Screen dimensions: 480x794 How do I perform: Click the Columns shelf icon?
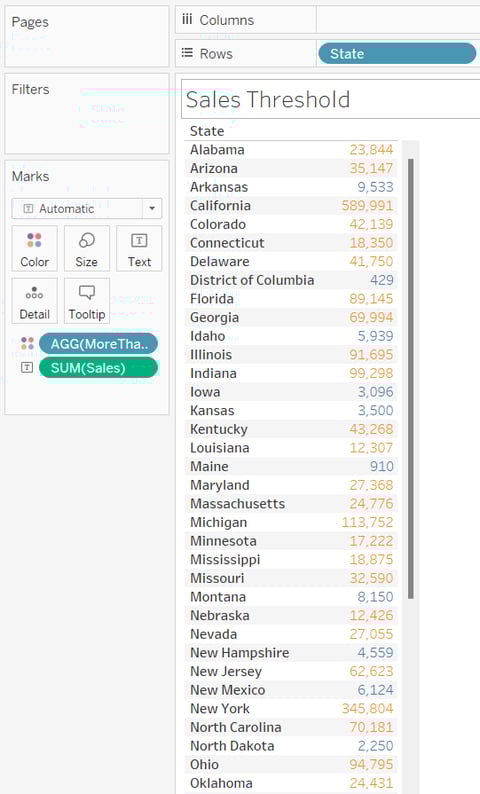(187, 20)
